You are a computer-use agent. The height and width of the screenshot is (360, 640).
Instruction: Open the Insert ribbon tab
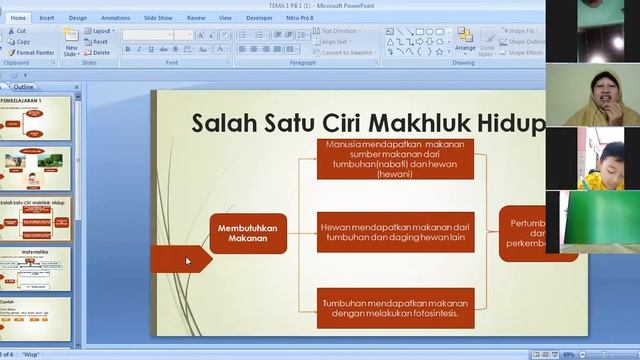47,18
